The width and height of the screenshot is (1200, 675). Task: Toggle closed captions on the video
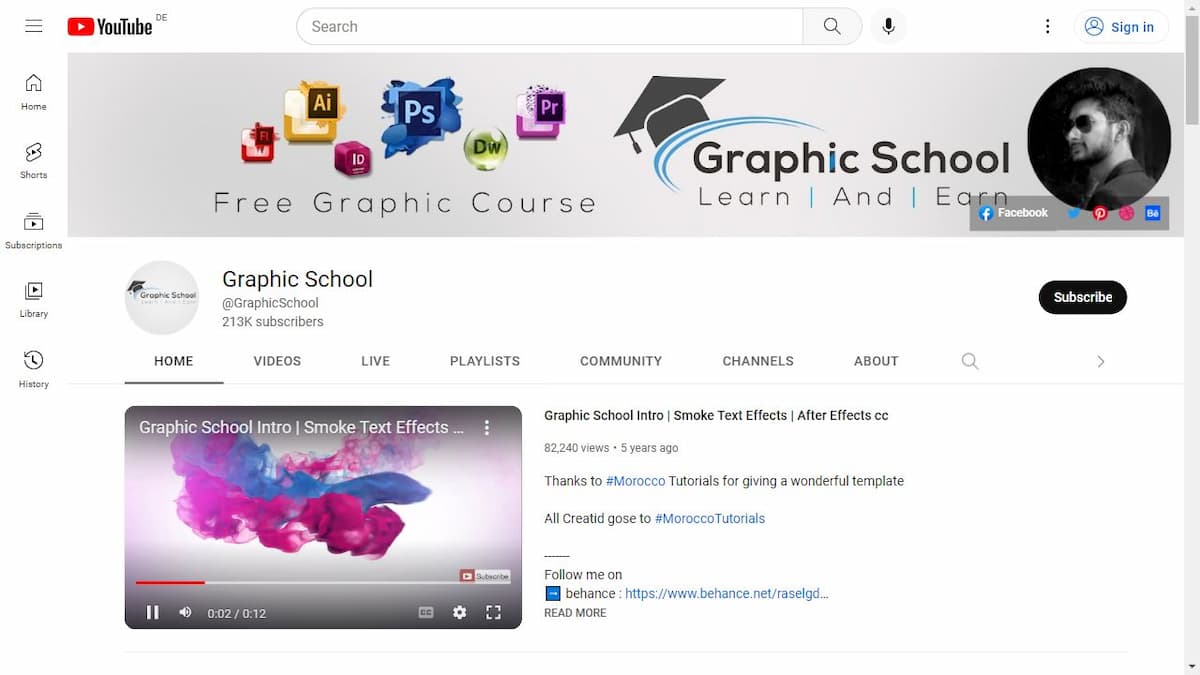click(426, 613)
